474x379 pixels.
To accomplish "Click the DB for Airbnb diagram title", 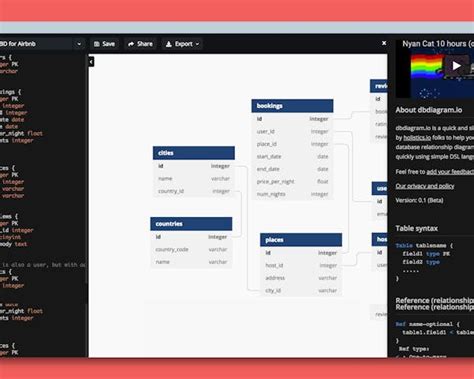I will [x=18, y=44].
